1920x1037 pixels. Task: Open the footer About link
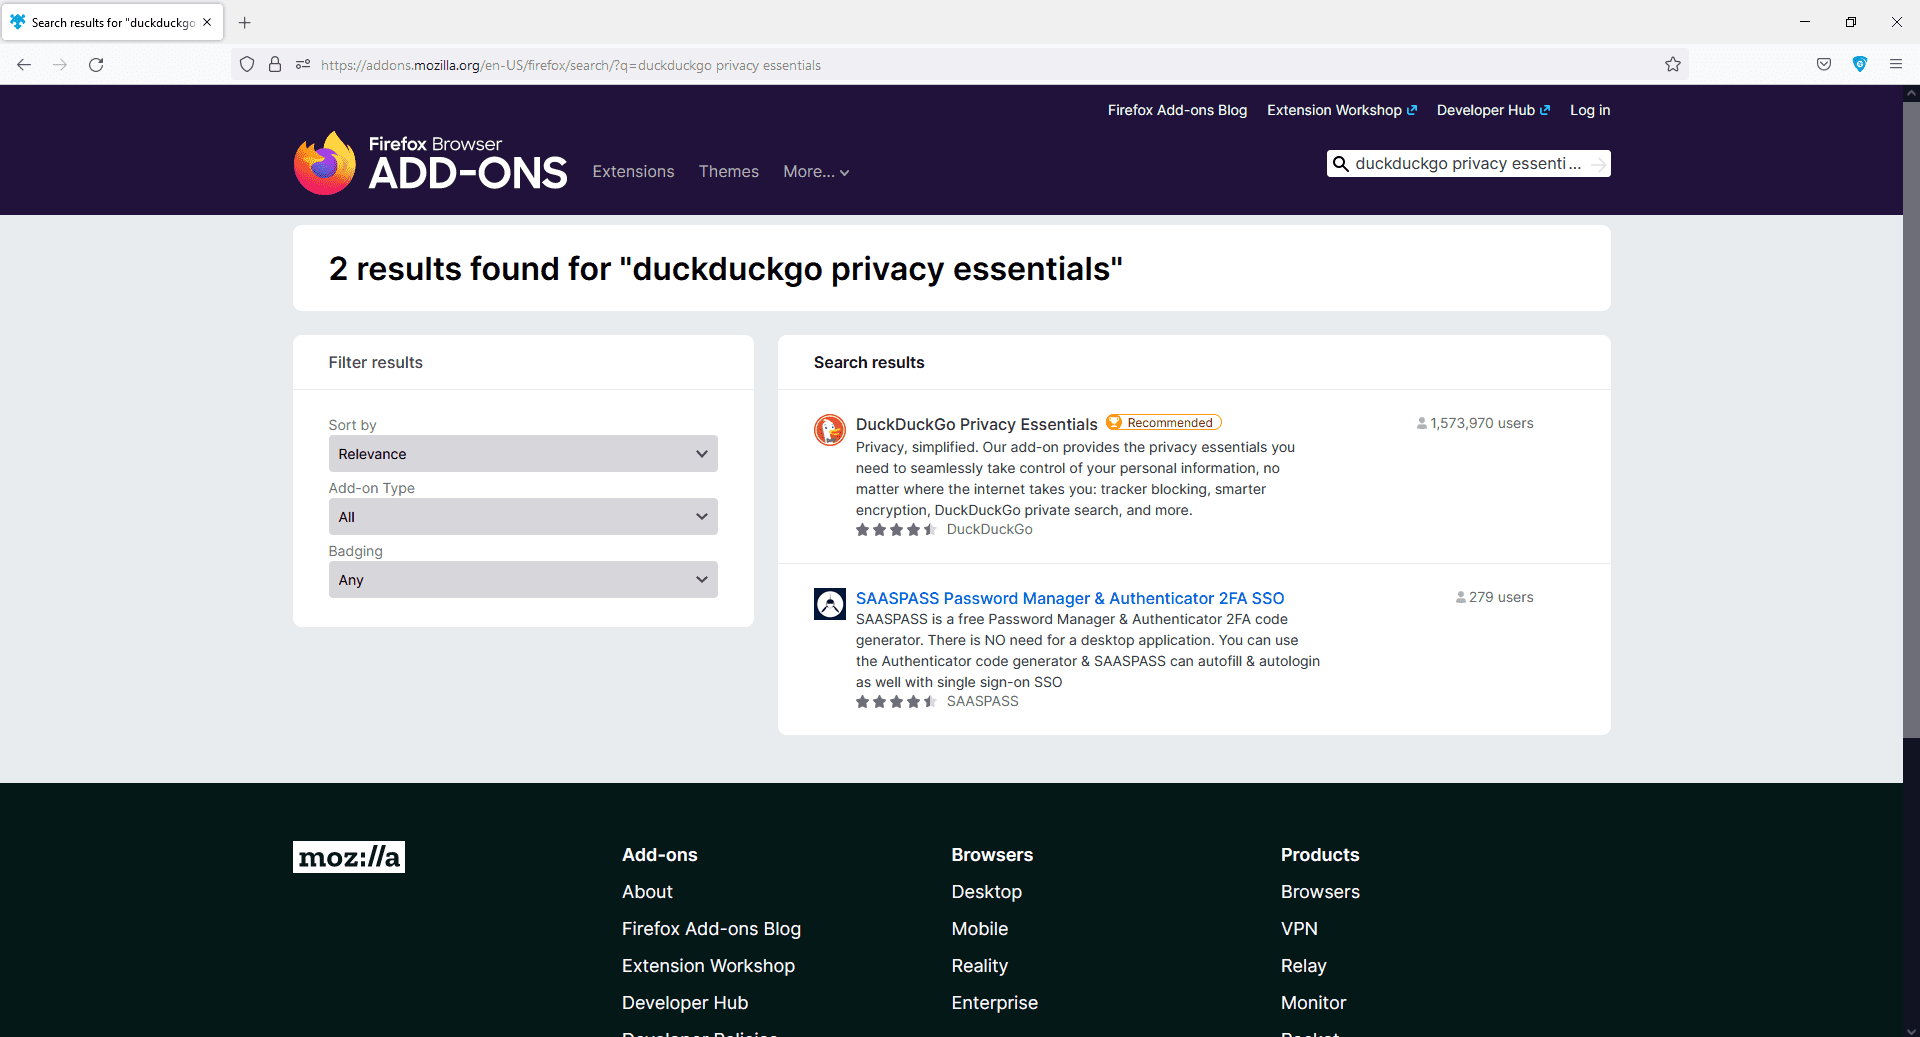[x=647, y=892]
